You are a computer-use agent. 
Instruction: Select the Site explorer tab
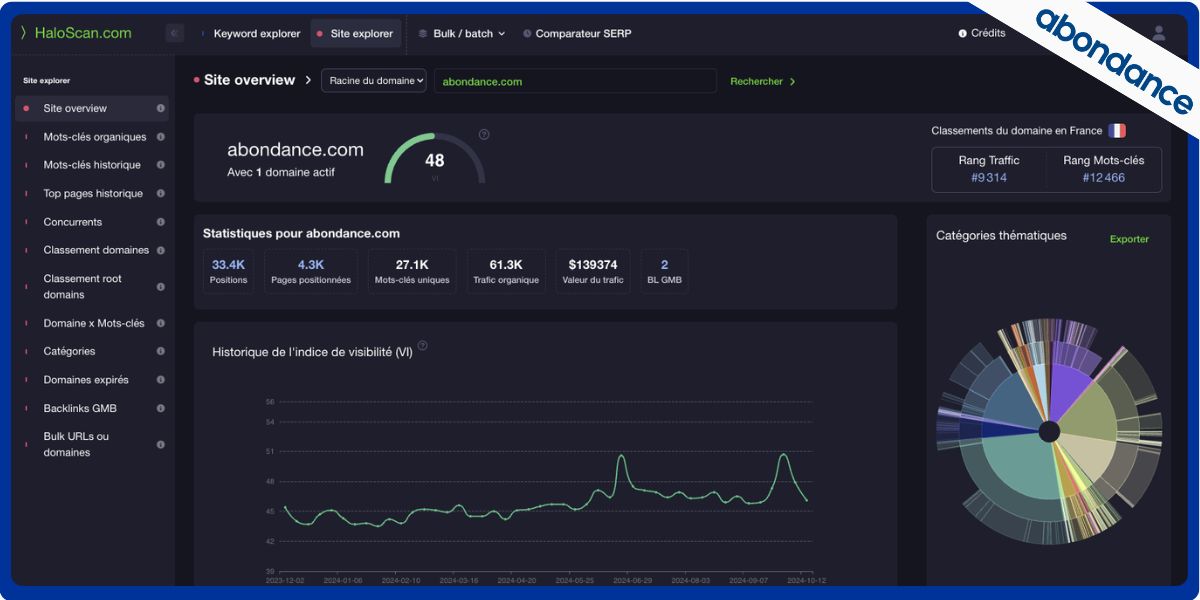pos(356,33)
